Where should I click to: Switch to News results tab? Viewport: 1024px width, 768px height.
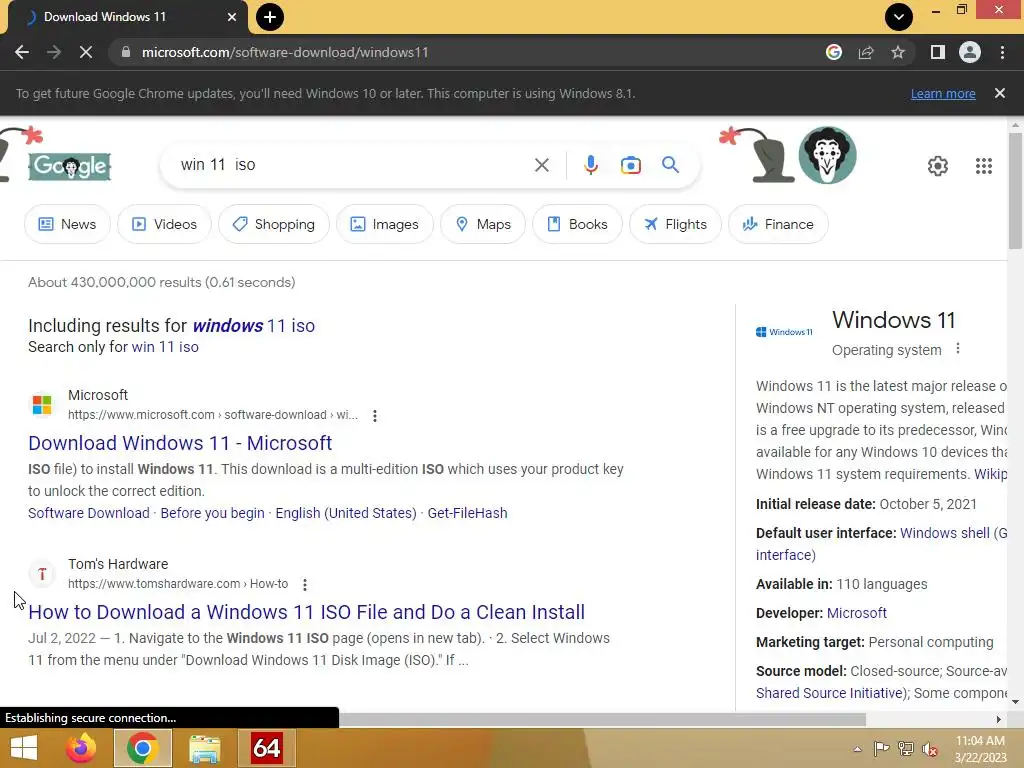pos(67,224)
